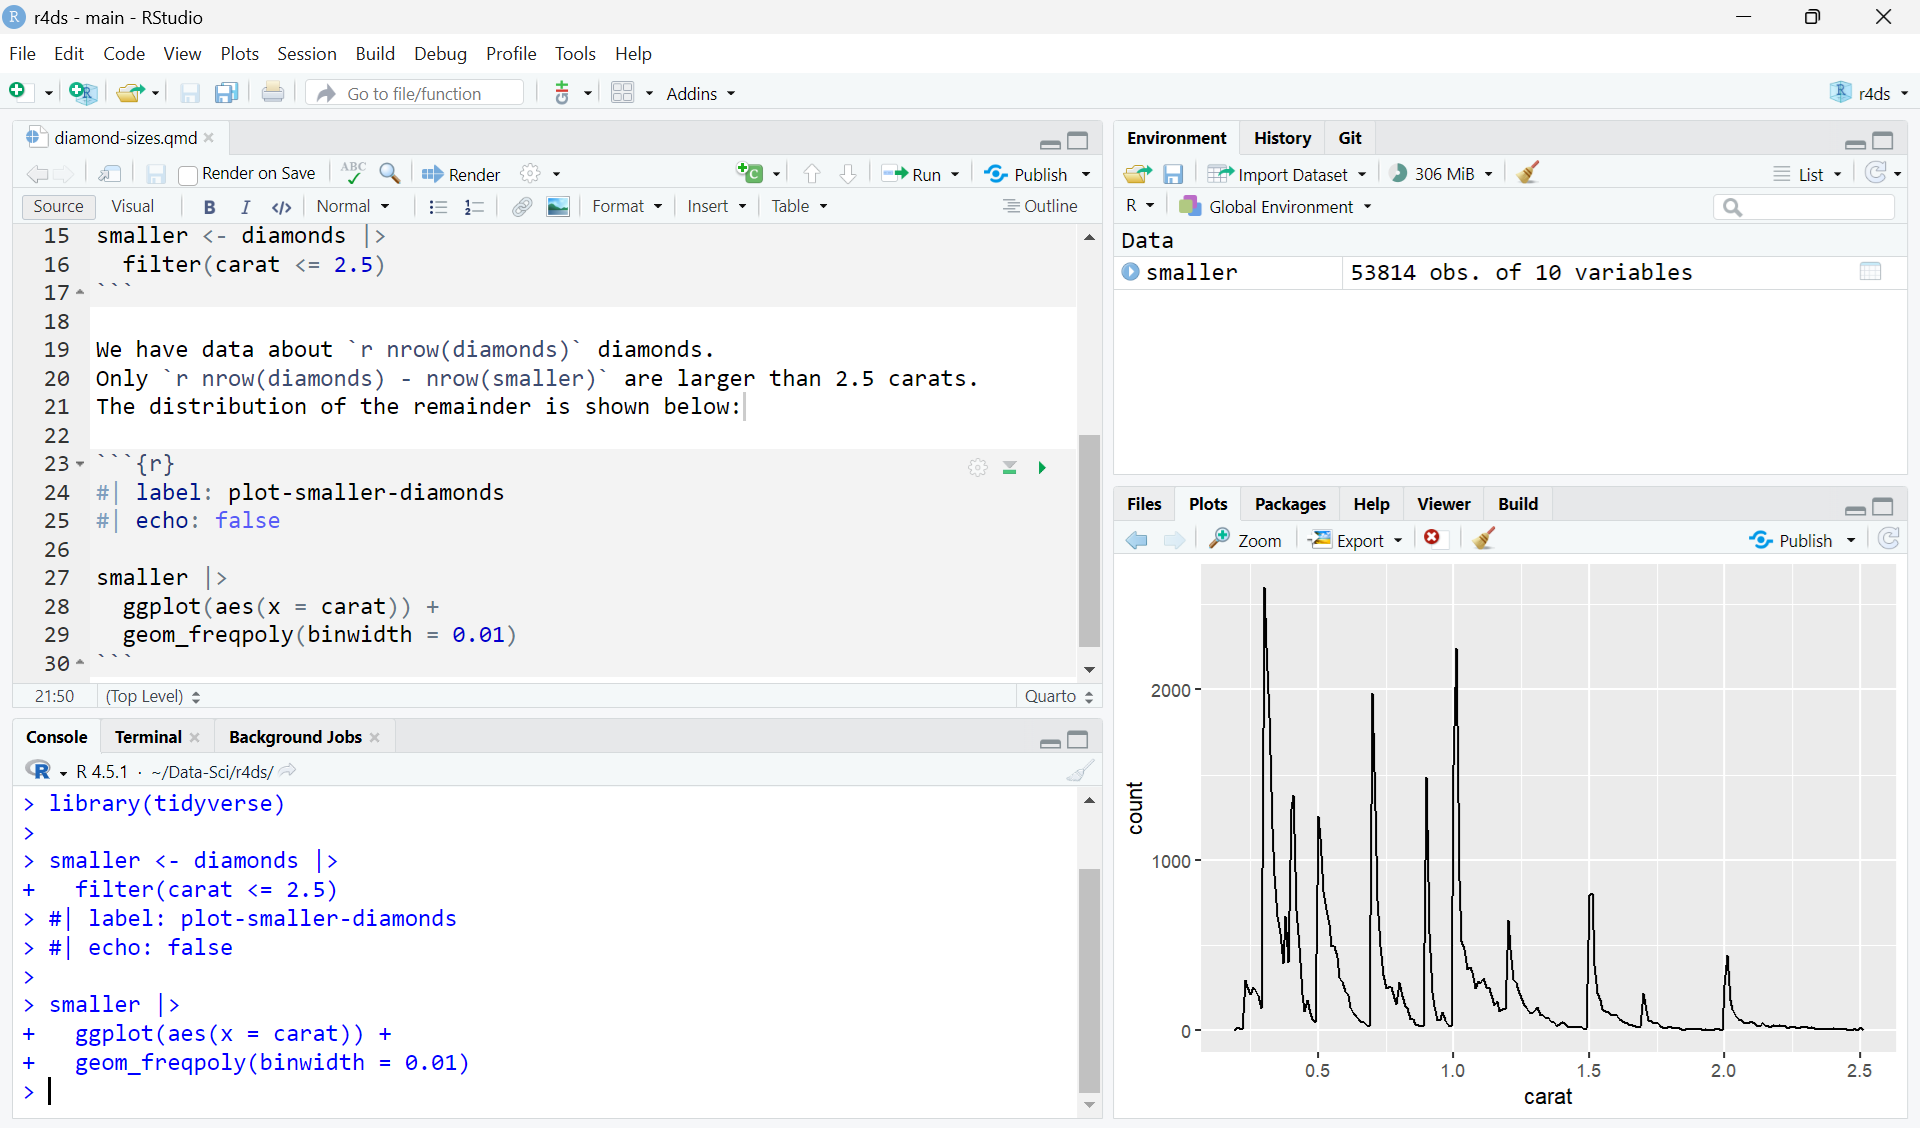Image resolution: width=1920 pixels, height=1128 pixels.
Task: Run current chunk green play arrow
Action: point(1042,467)
